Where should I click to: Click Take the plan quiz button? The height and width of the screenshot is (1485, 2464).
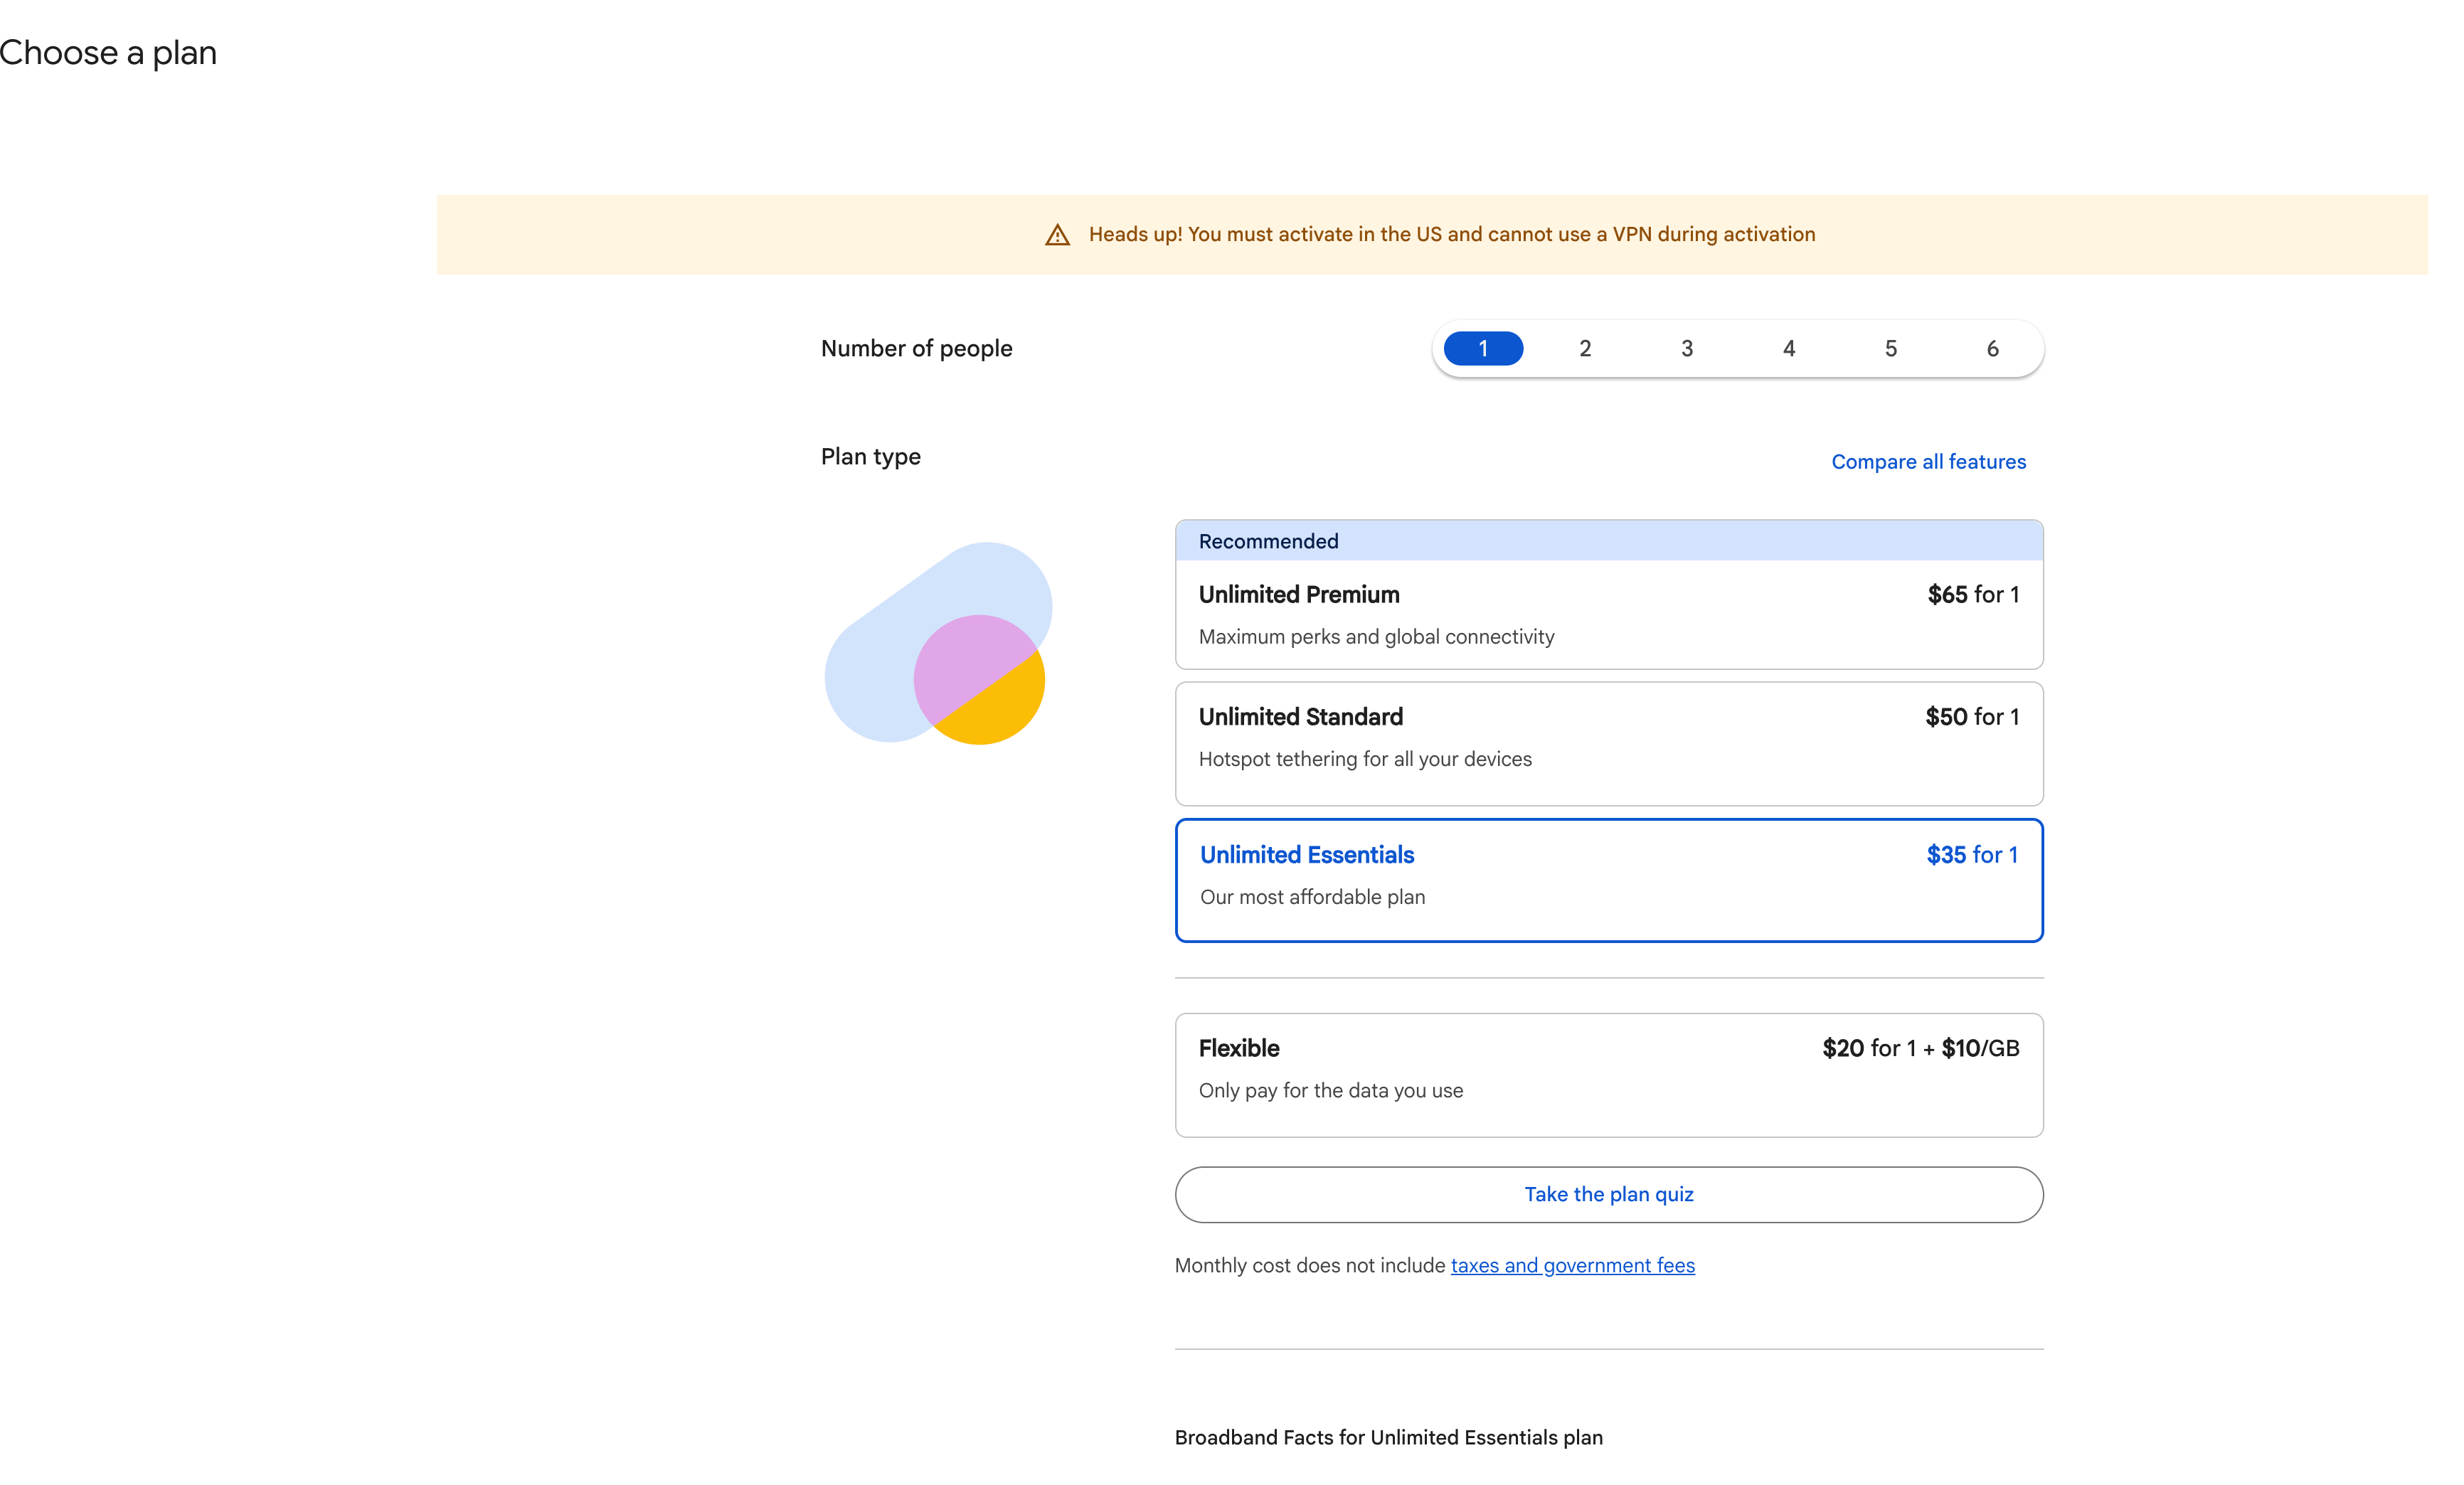(x=1608, y=1194)
